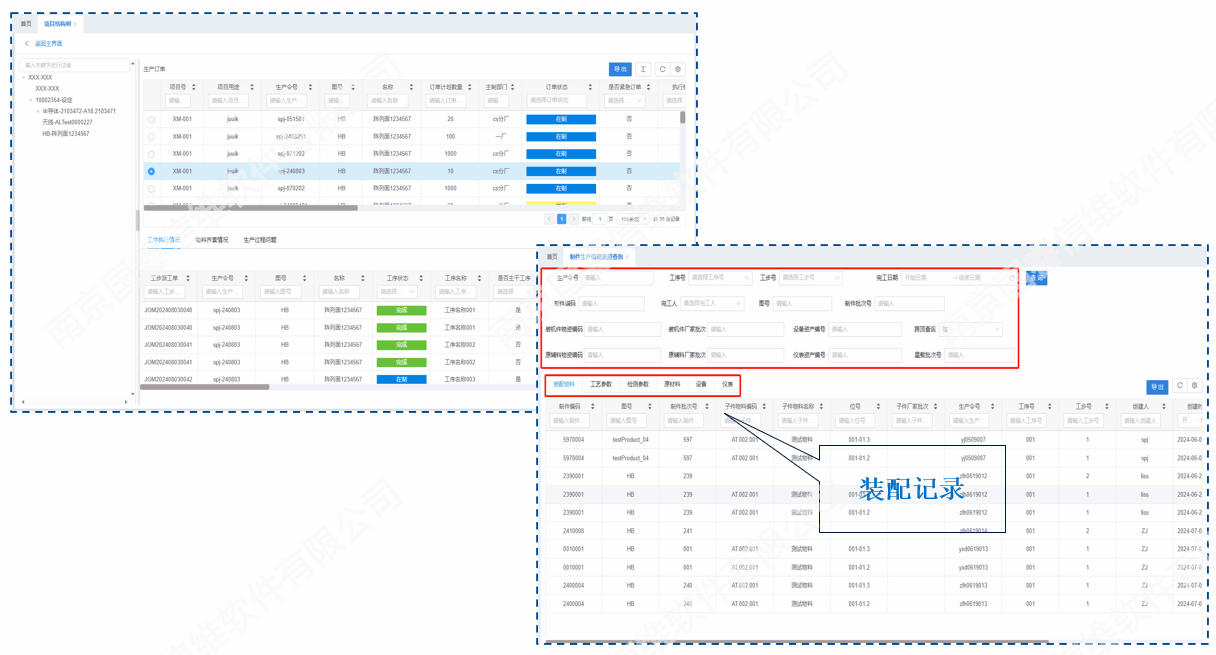Sort by 项目号 column sort icon
The height and width of the screenshot is (655, 1216).
pyautogui.click(x=194, y=87)
